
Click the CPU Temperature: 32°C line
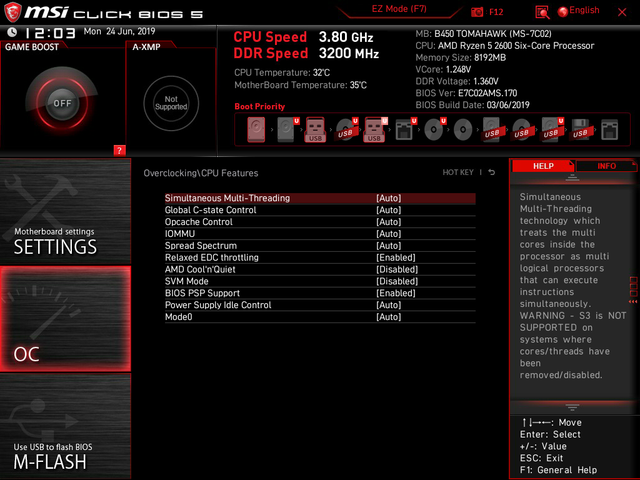(x=282, y=73)
